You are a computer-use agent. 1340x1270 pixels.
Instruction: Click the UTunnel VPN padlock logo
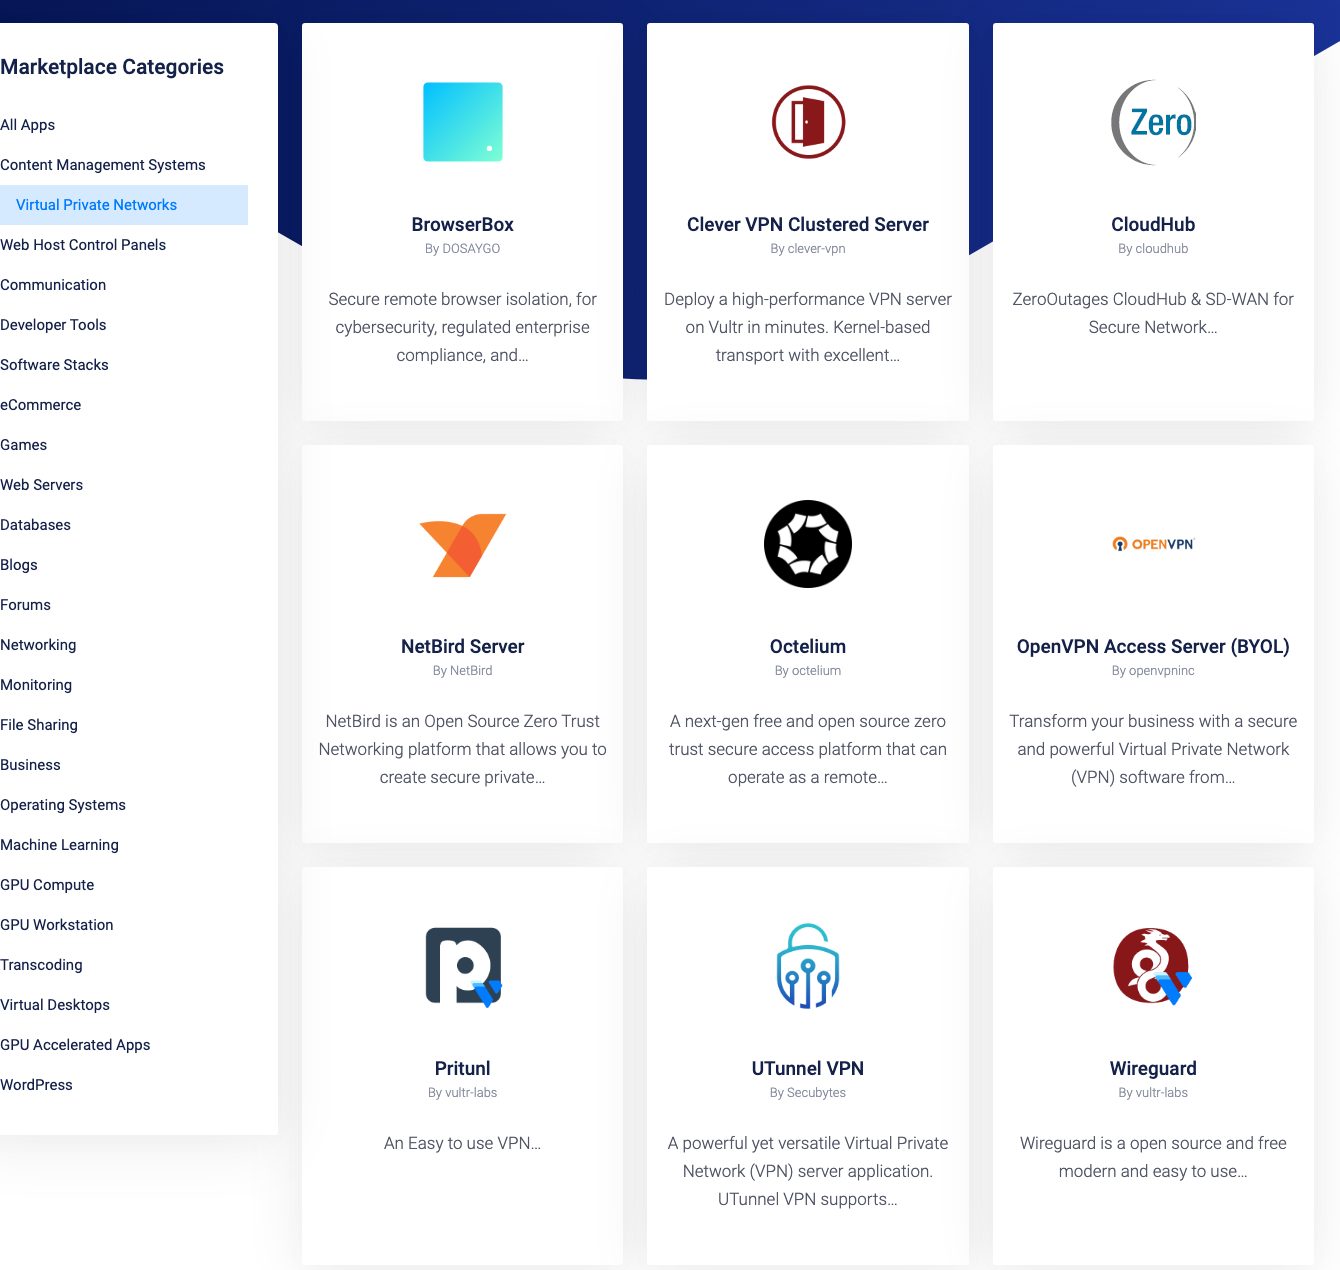808,966
